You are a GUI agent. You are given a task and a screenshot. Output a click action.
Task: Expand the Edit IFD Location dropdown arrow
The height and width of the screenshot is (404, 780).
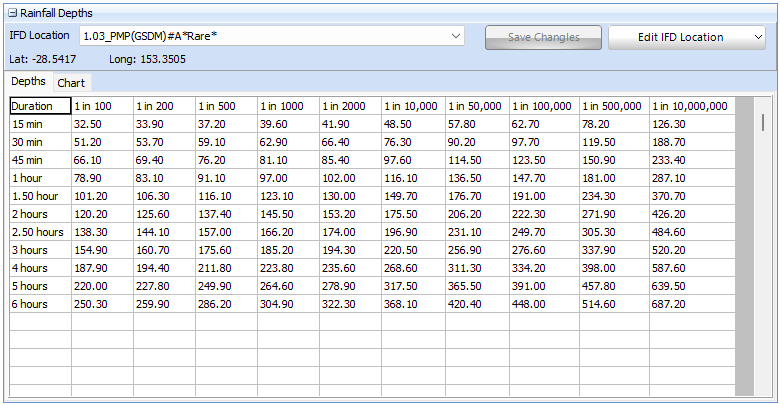pyautogui.click(x=757, y=37)
